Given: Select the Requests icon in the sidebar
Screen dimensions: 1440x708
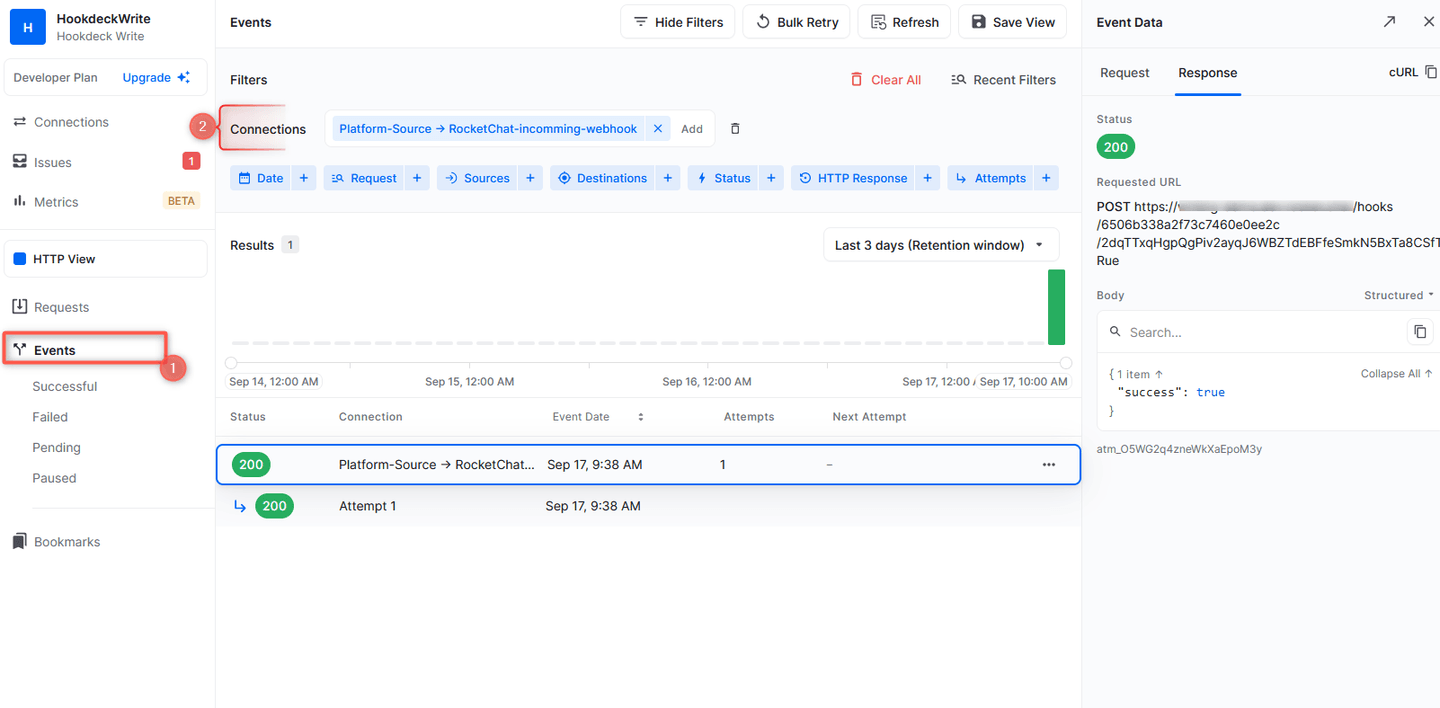Looking at the screenshot, I should (22, 307).
